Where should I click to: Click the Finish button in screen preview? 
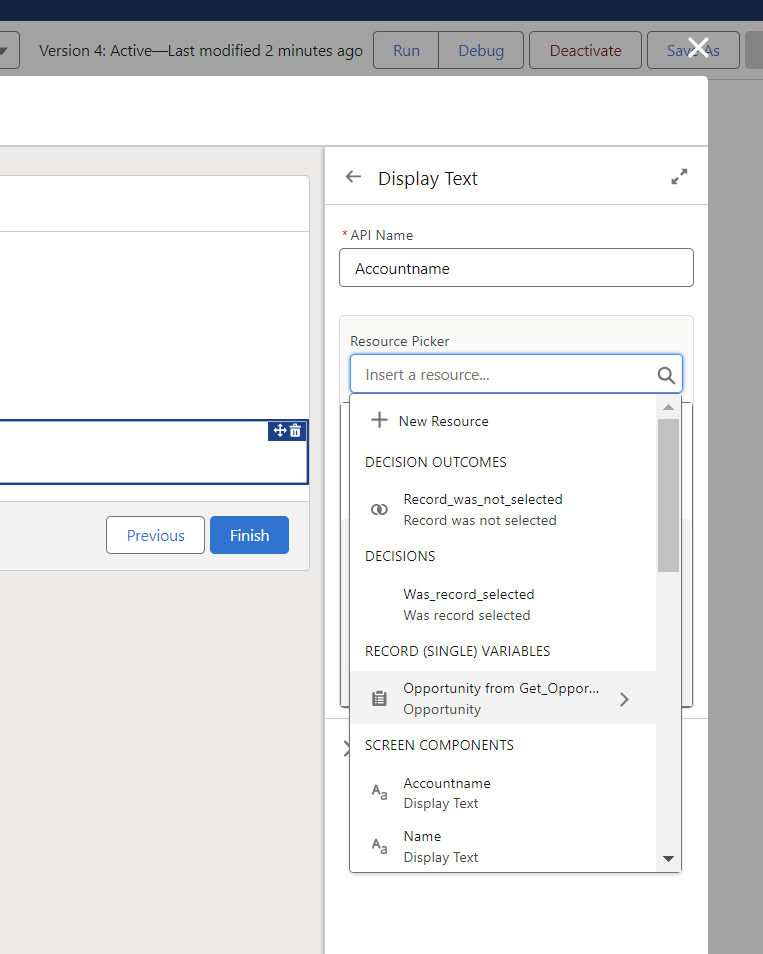[249, 535]
